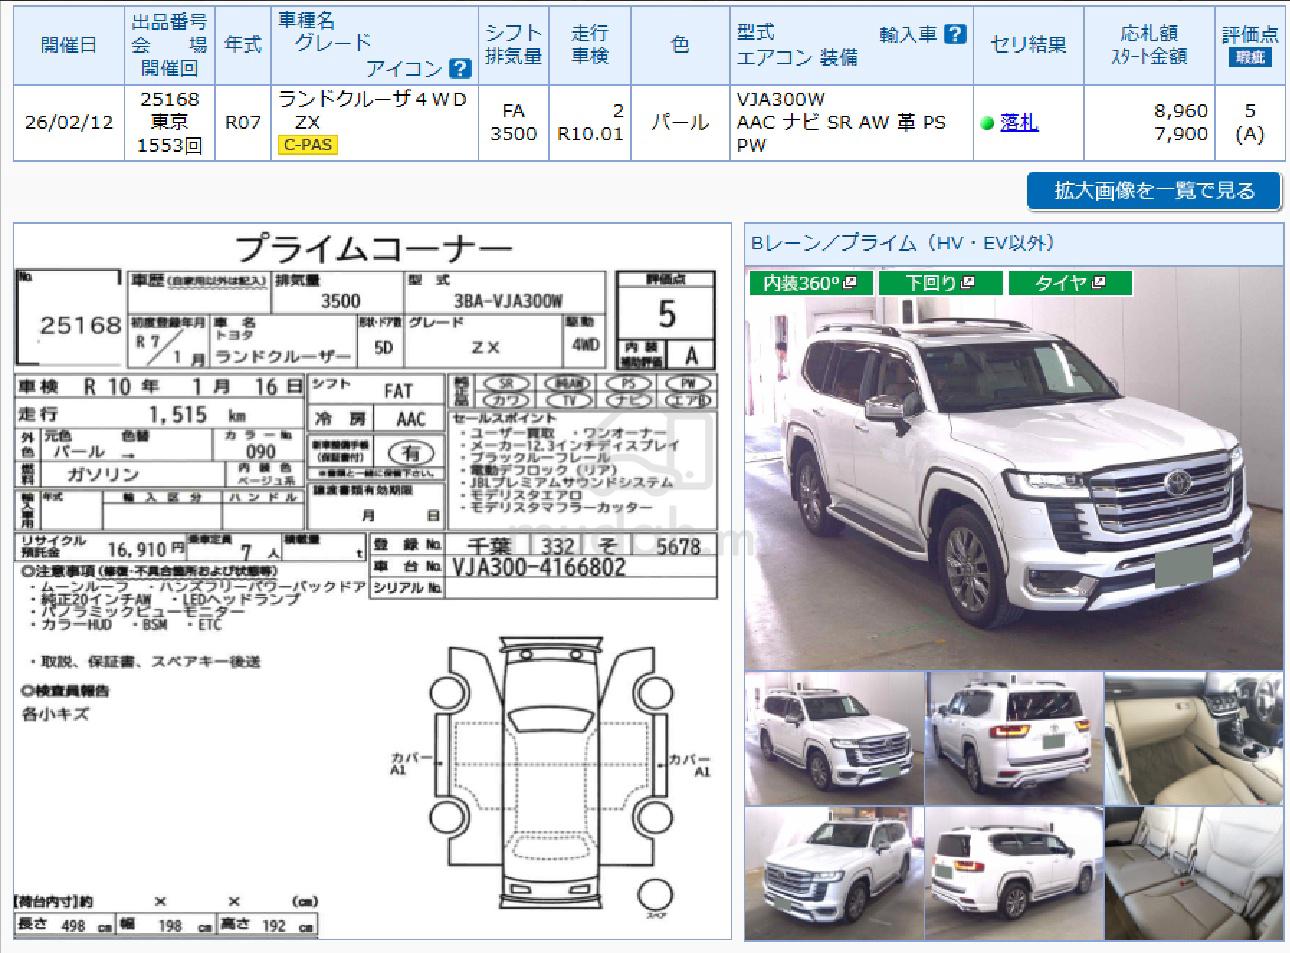Click the 年式 column header
Viewport: 1290px width, 953px height.
[243, 45]
